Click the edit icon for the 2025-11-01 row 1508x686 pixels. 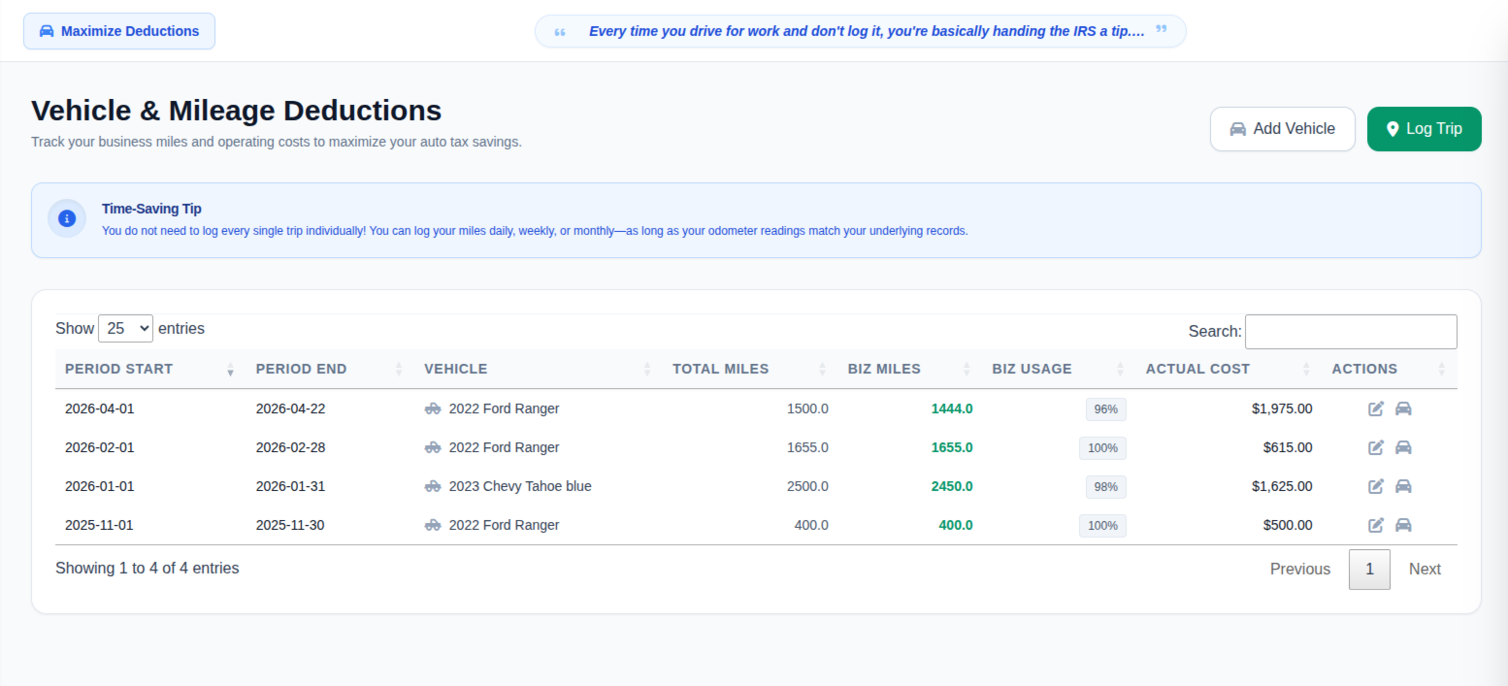pos(1376,525)
